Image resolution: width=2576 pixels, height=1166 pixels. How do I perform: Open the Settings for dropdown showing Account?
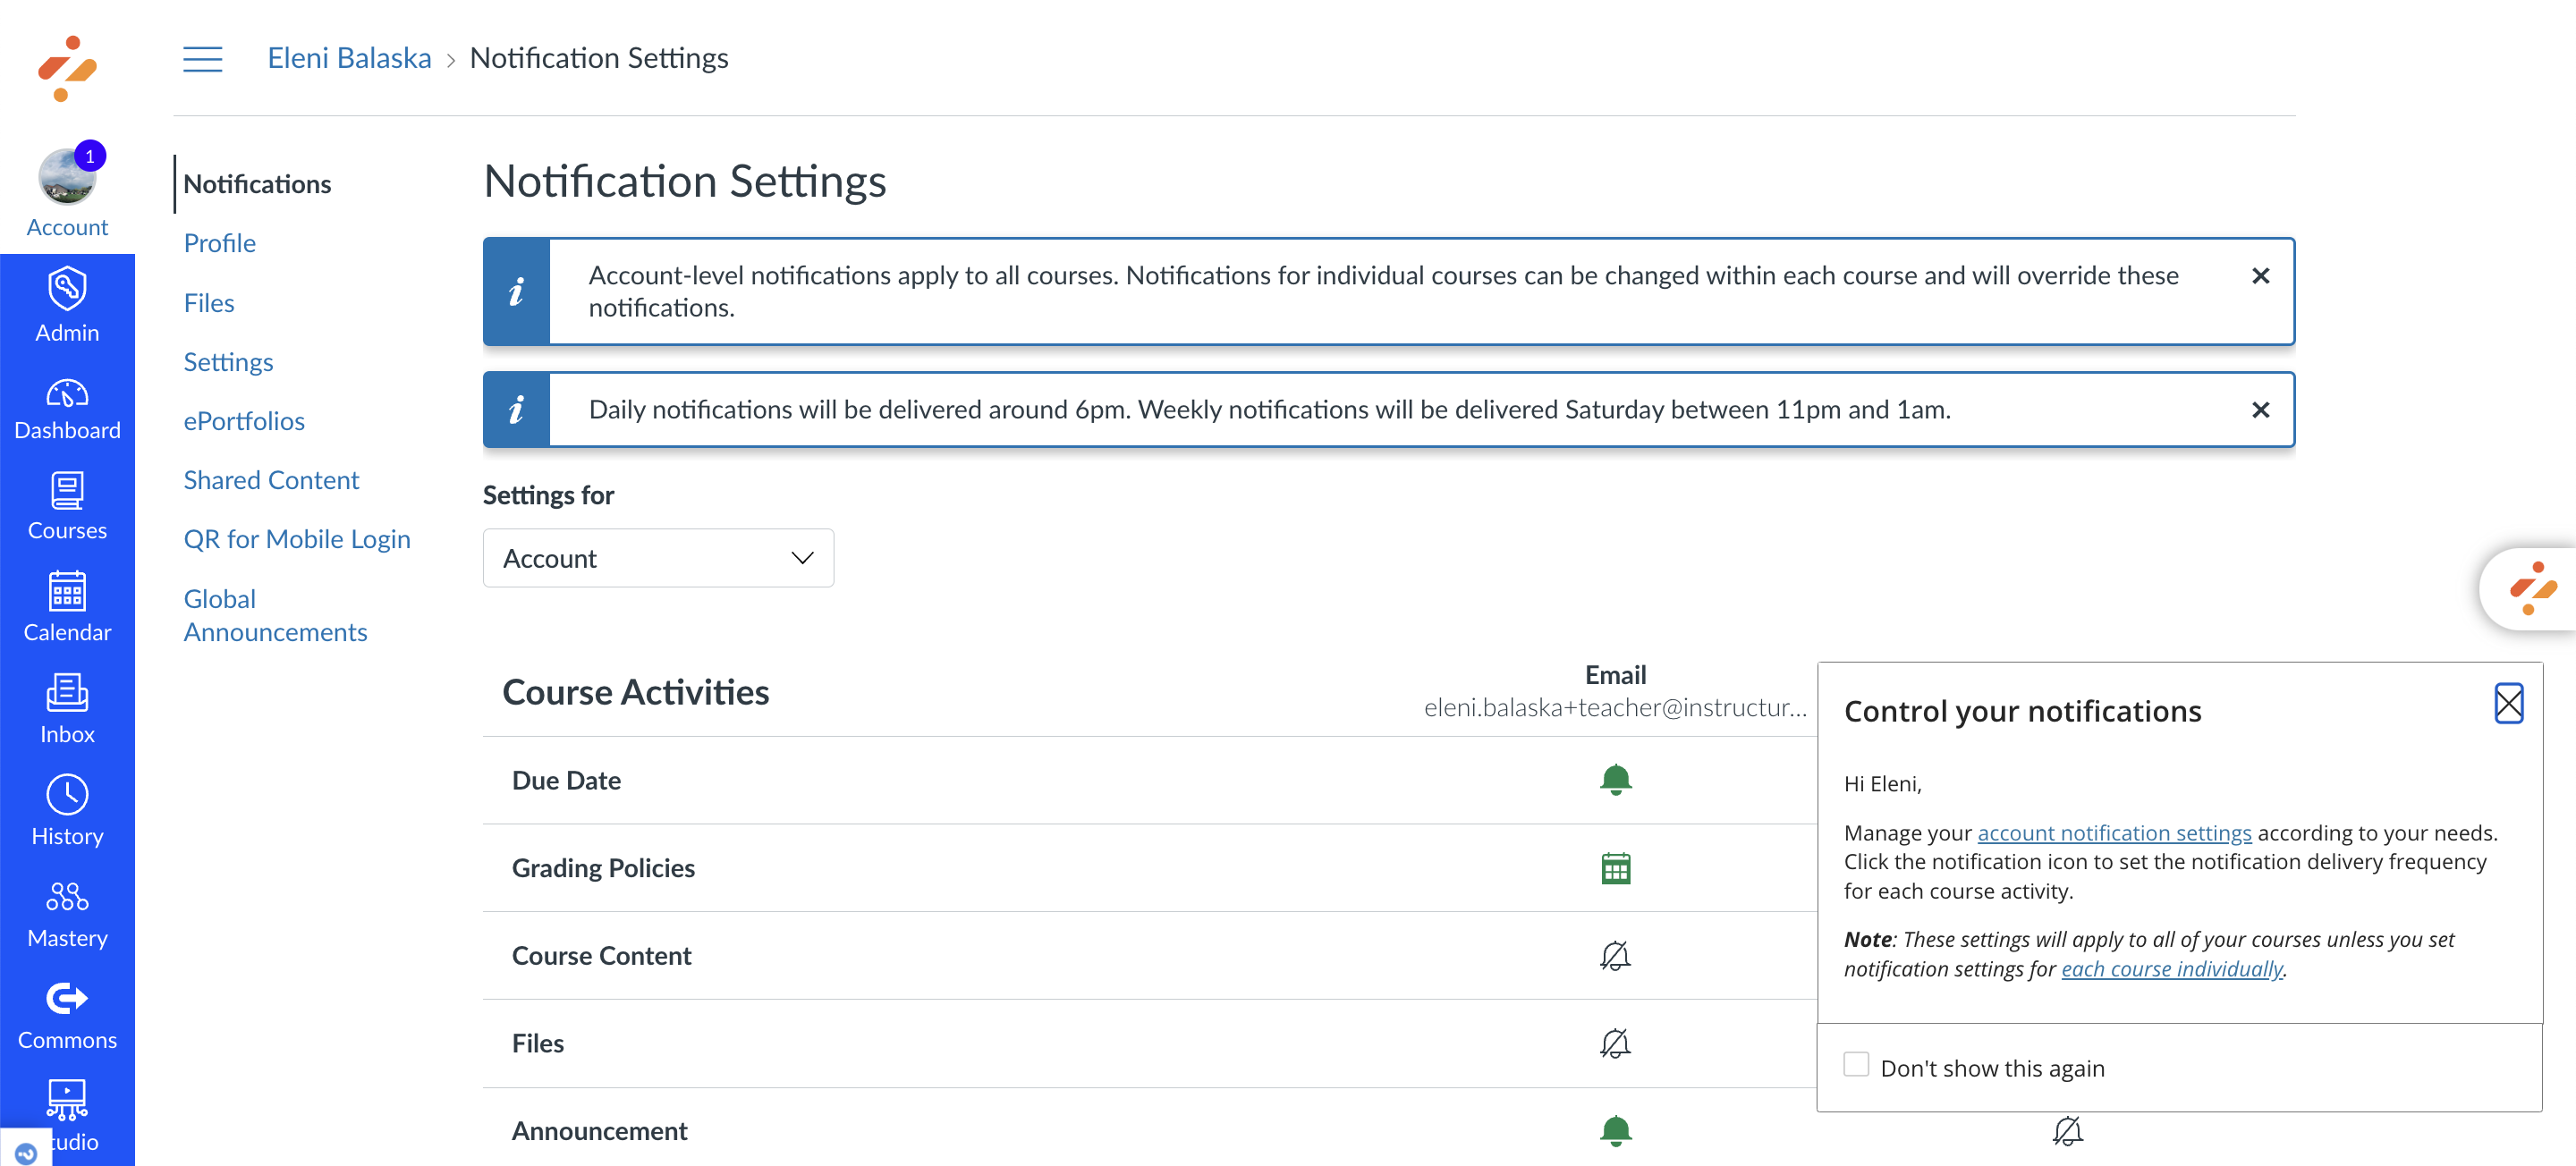tap(657, 558)
